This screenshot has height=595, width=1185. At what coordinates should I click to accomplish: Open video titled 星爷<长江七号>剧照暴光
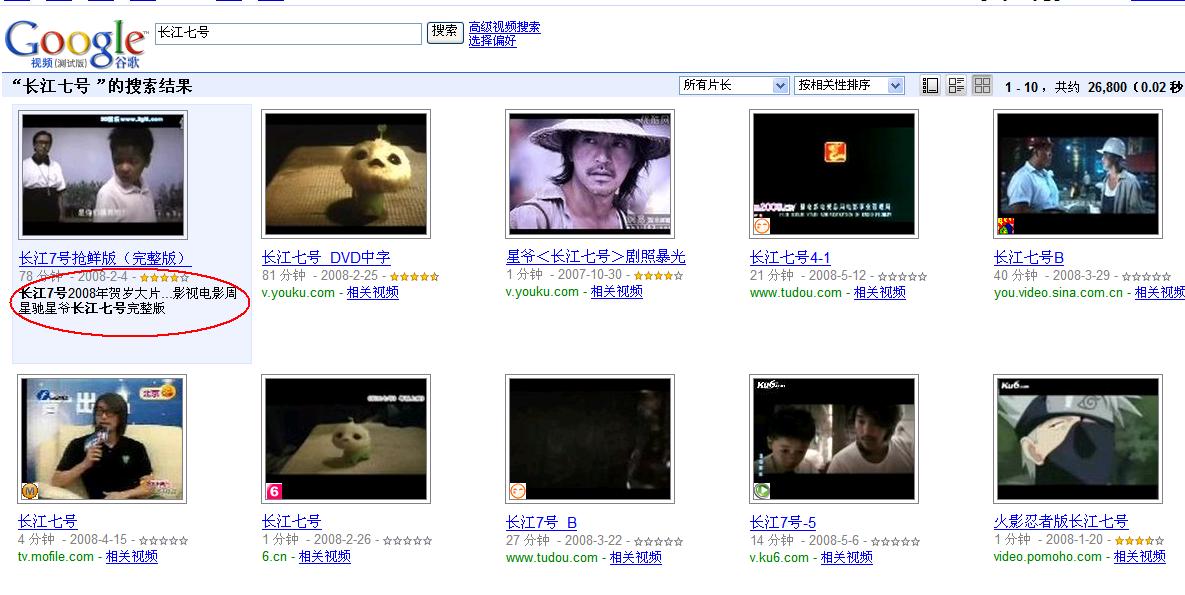coord(596,256)
